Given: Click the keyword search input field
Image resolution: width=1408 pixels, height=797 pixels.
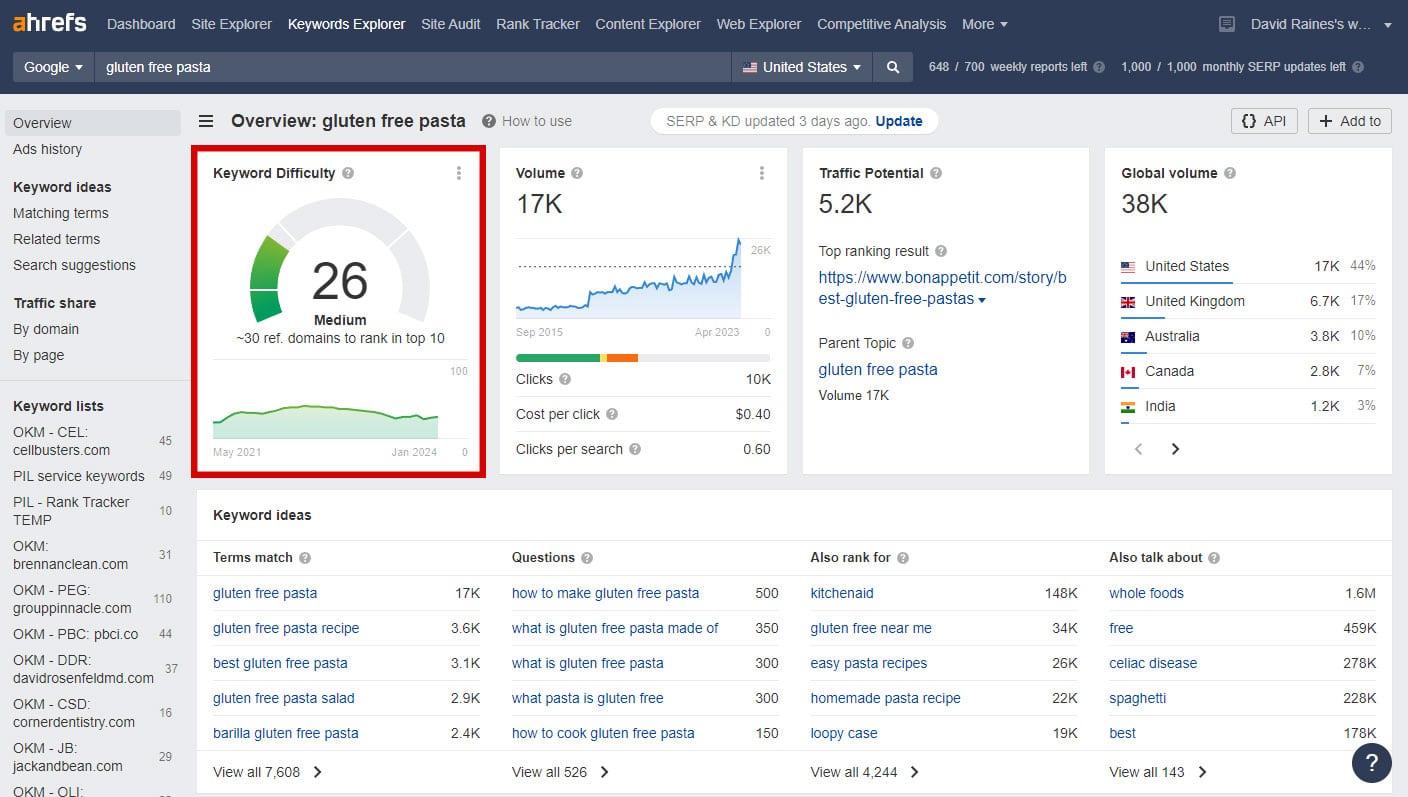Looking at the screenshot, I should click(413, 67).
